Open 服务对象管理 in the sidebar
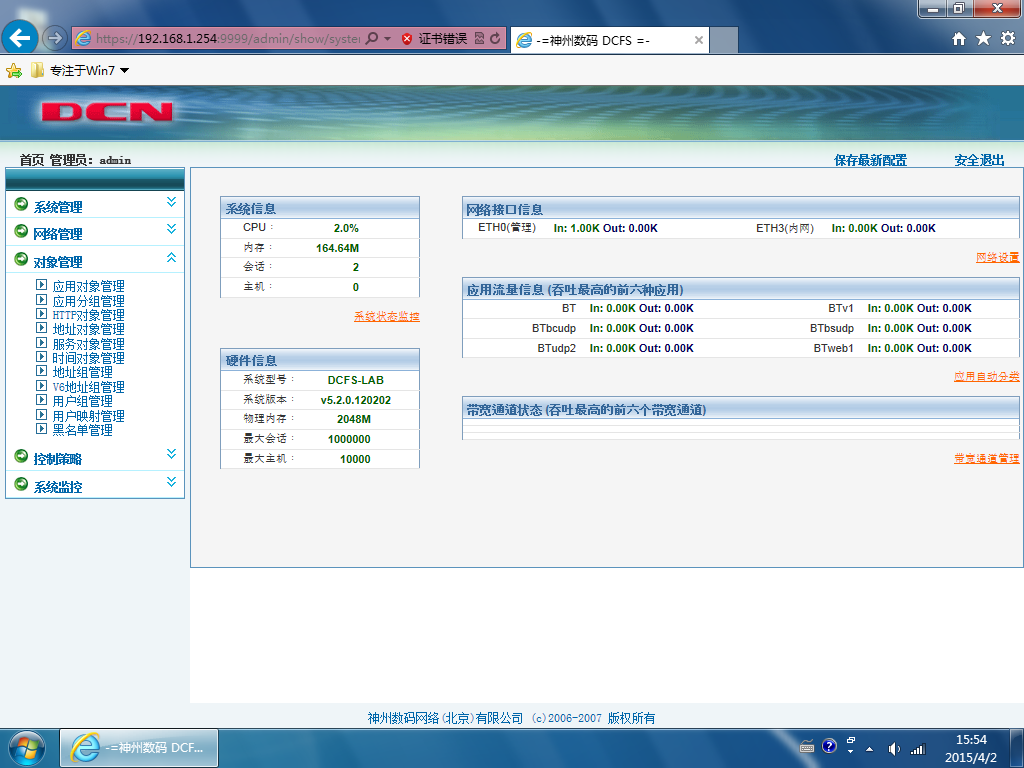Screen dimensions: 1024x768 [x=88, y=344]
